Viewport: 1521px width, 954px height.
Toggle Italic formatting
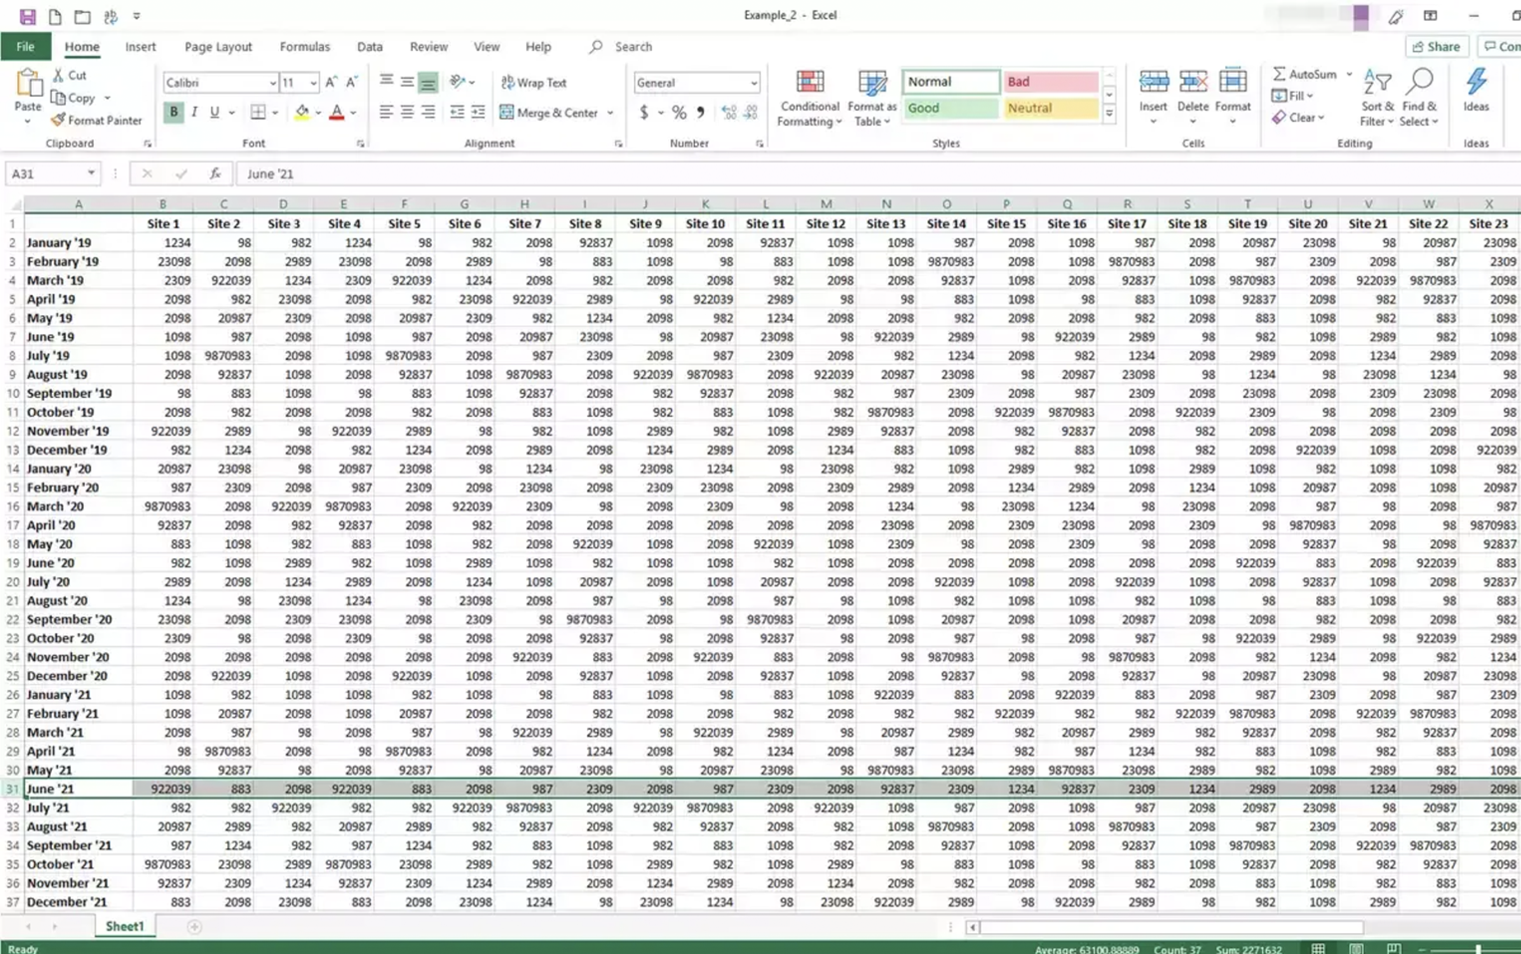194,112
